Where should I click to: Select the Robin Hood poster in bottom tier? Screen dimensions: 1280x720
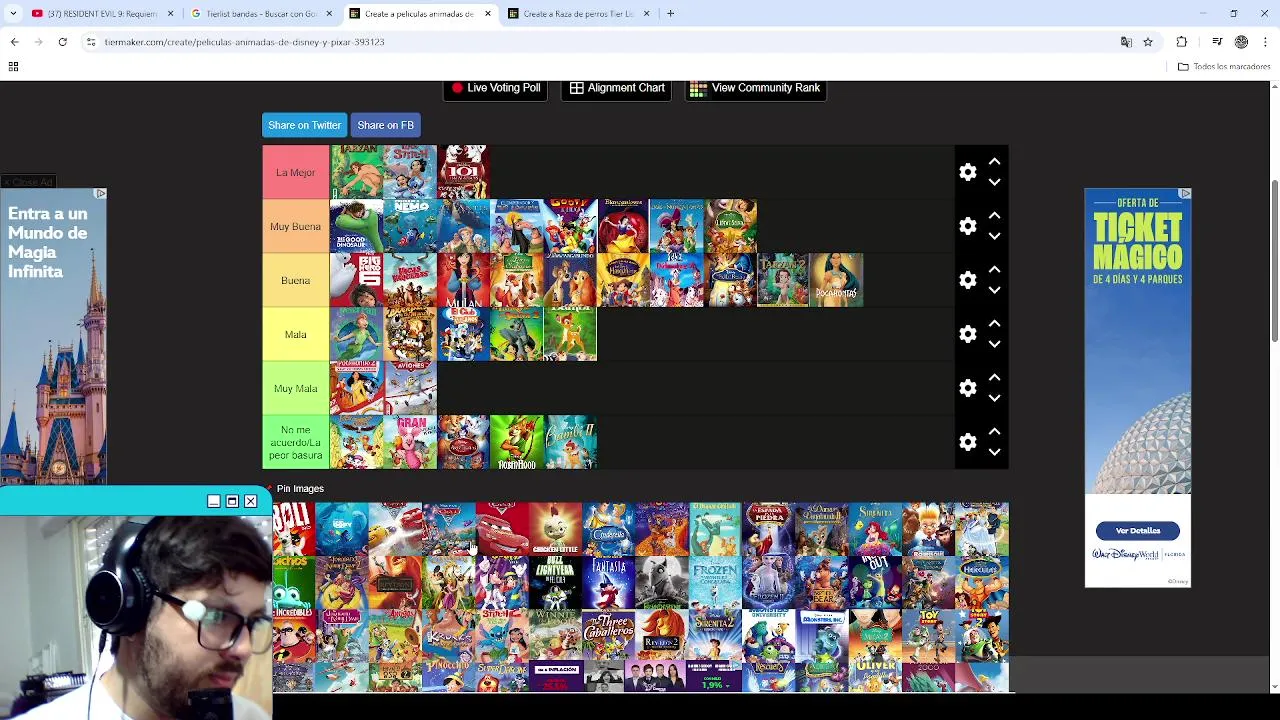pos(517,442)
